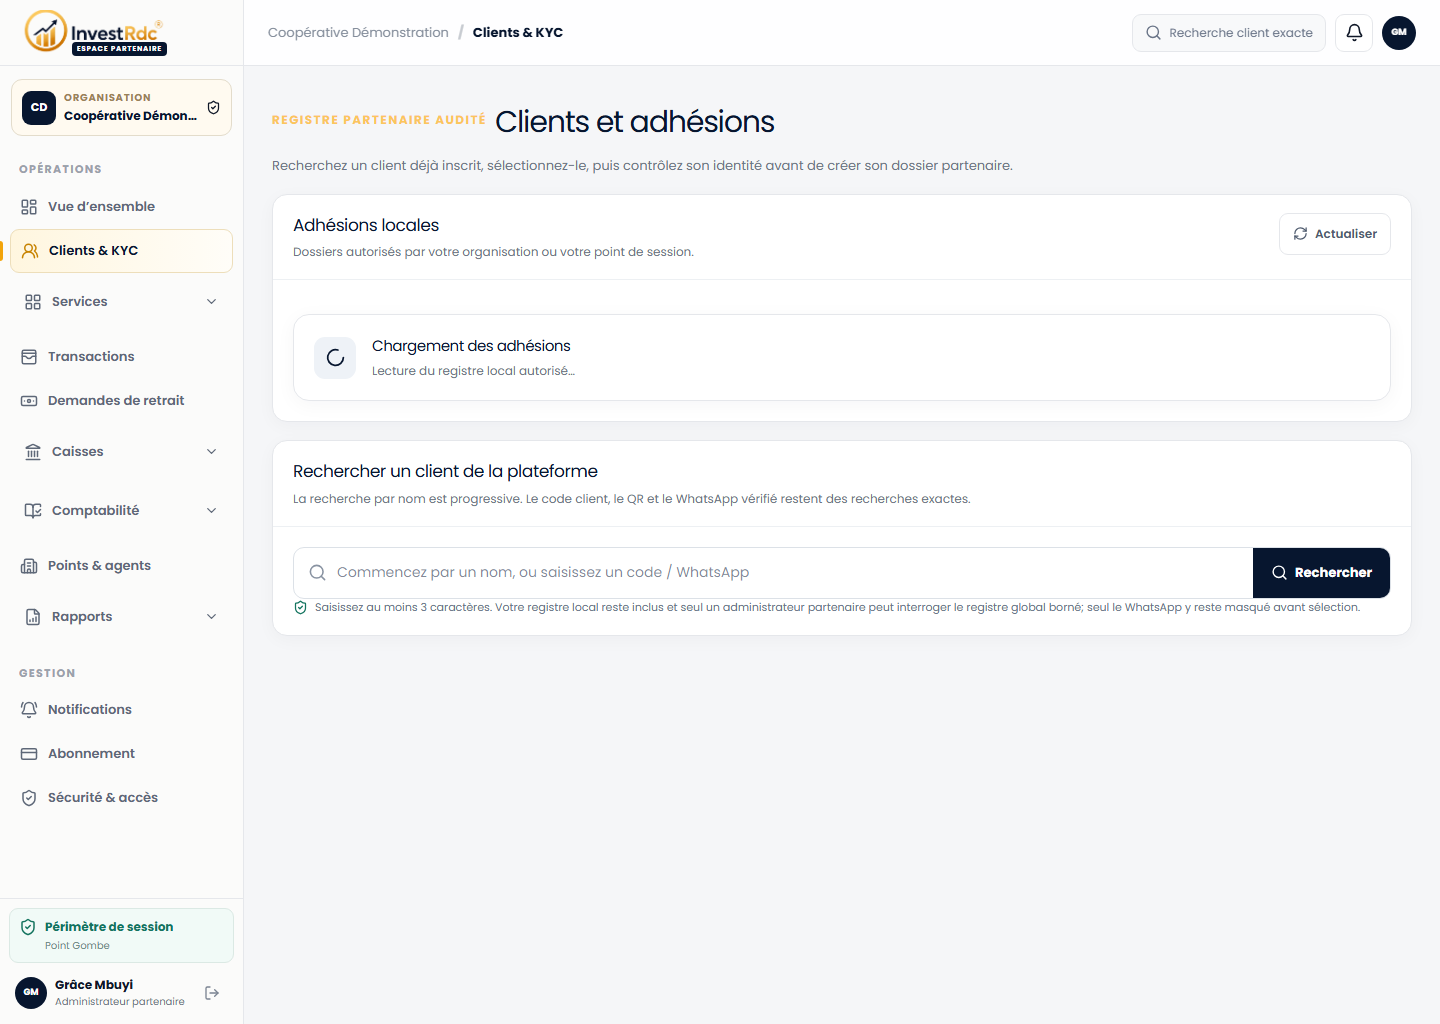This screenshot has height=1024, width=1440.
Task: Click the Services grid icon
Action: (x=33, y=302)
